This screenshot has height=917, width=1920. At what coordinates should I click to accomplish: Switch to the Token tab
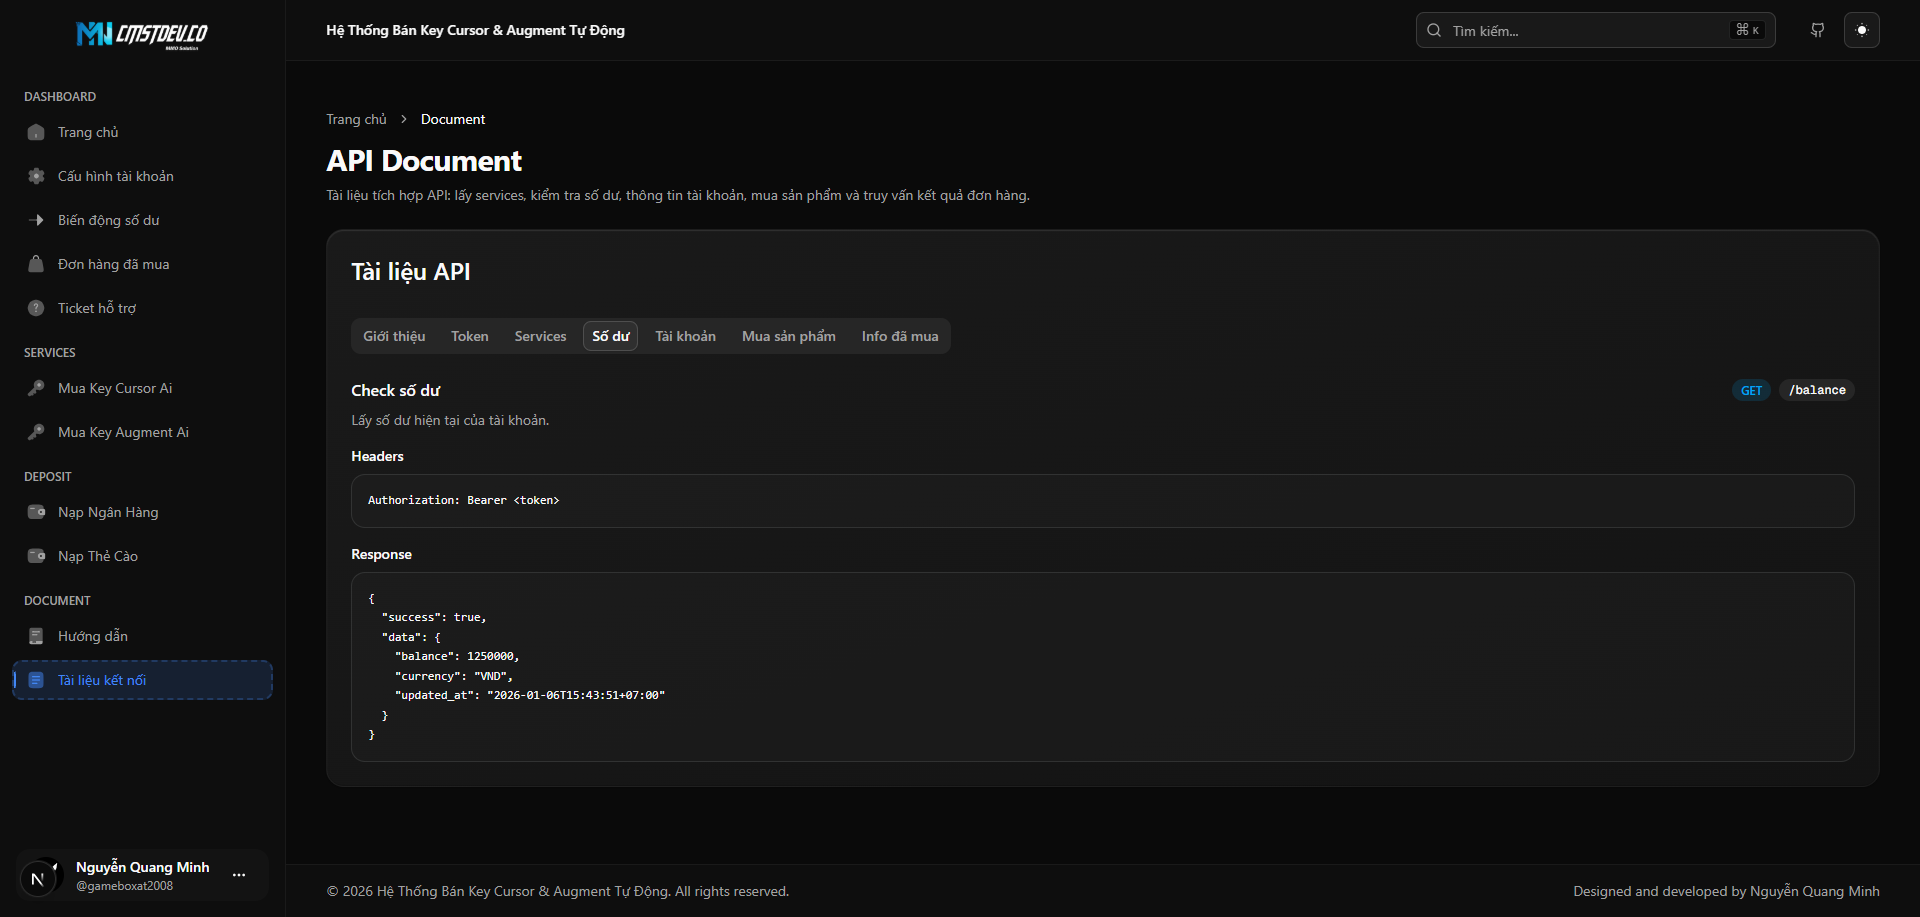click(469, 336)
